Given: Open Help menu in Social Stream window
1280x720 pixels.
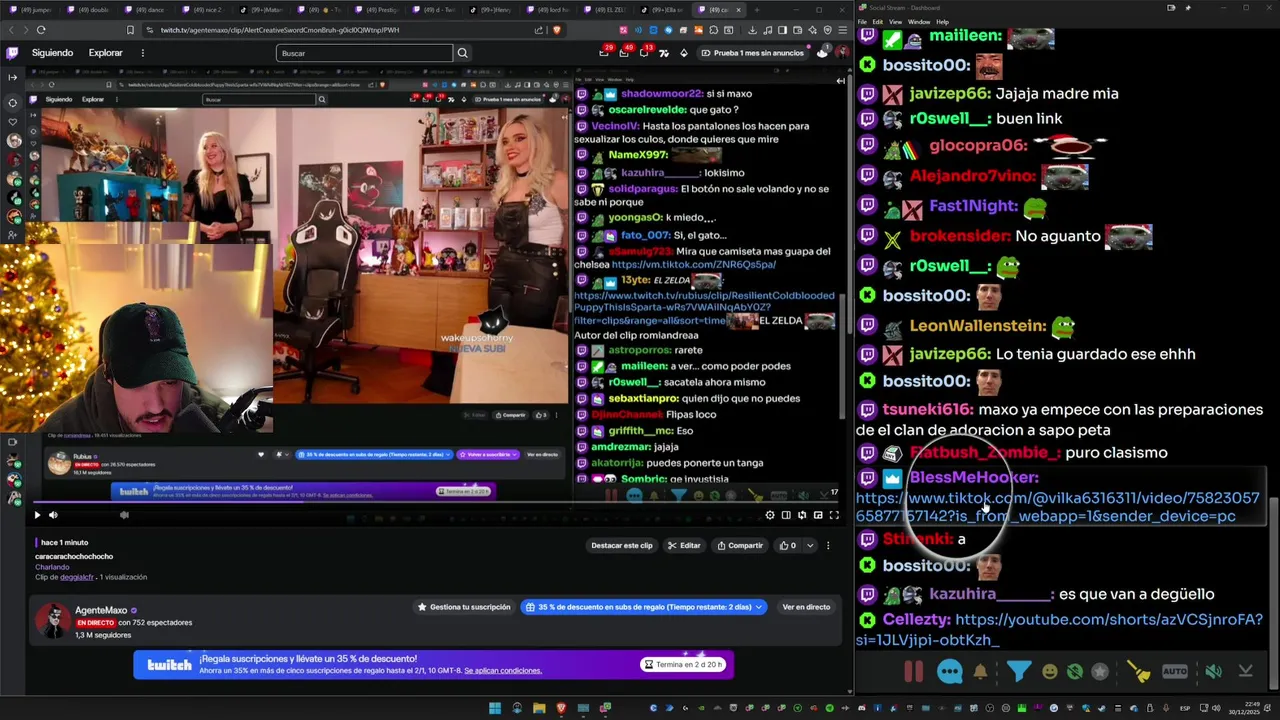Looking at the screenshot, I should pos(942,21).
